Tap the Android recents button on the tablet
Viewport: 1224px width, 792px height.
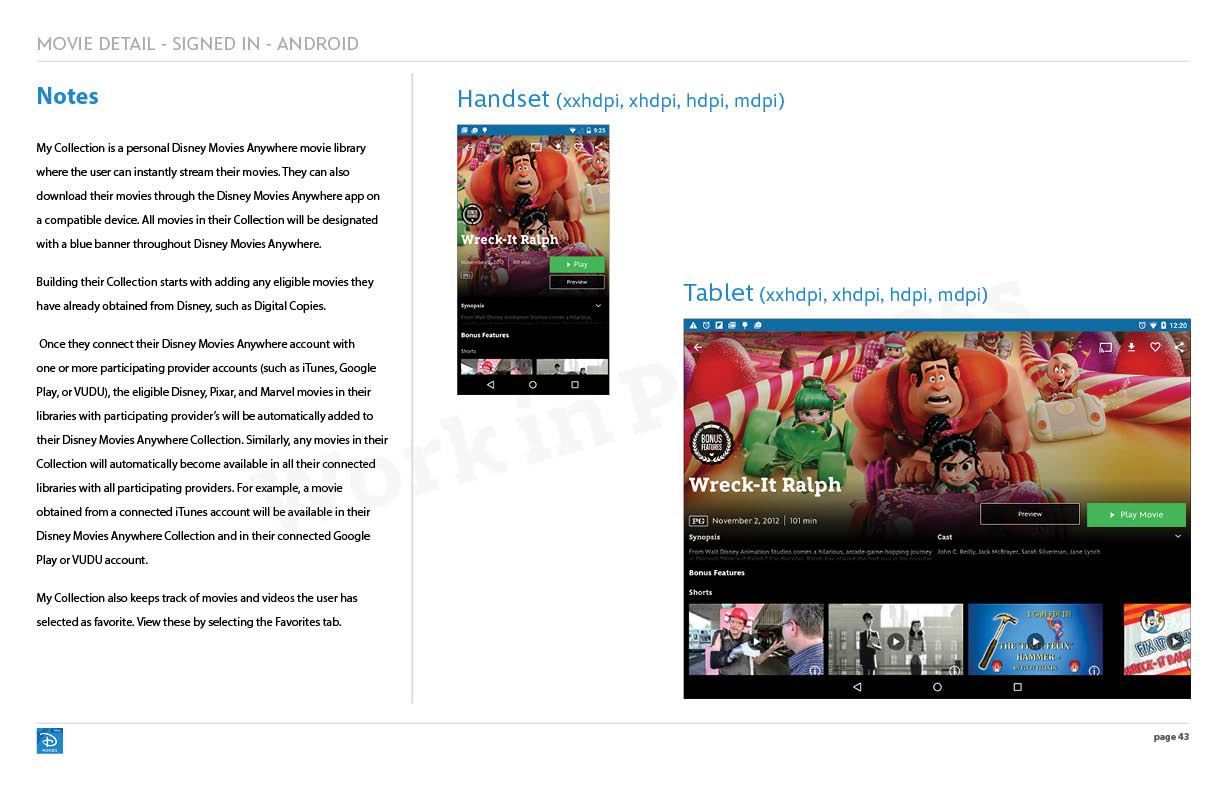(1017, 688)
